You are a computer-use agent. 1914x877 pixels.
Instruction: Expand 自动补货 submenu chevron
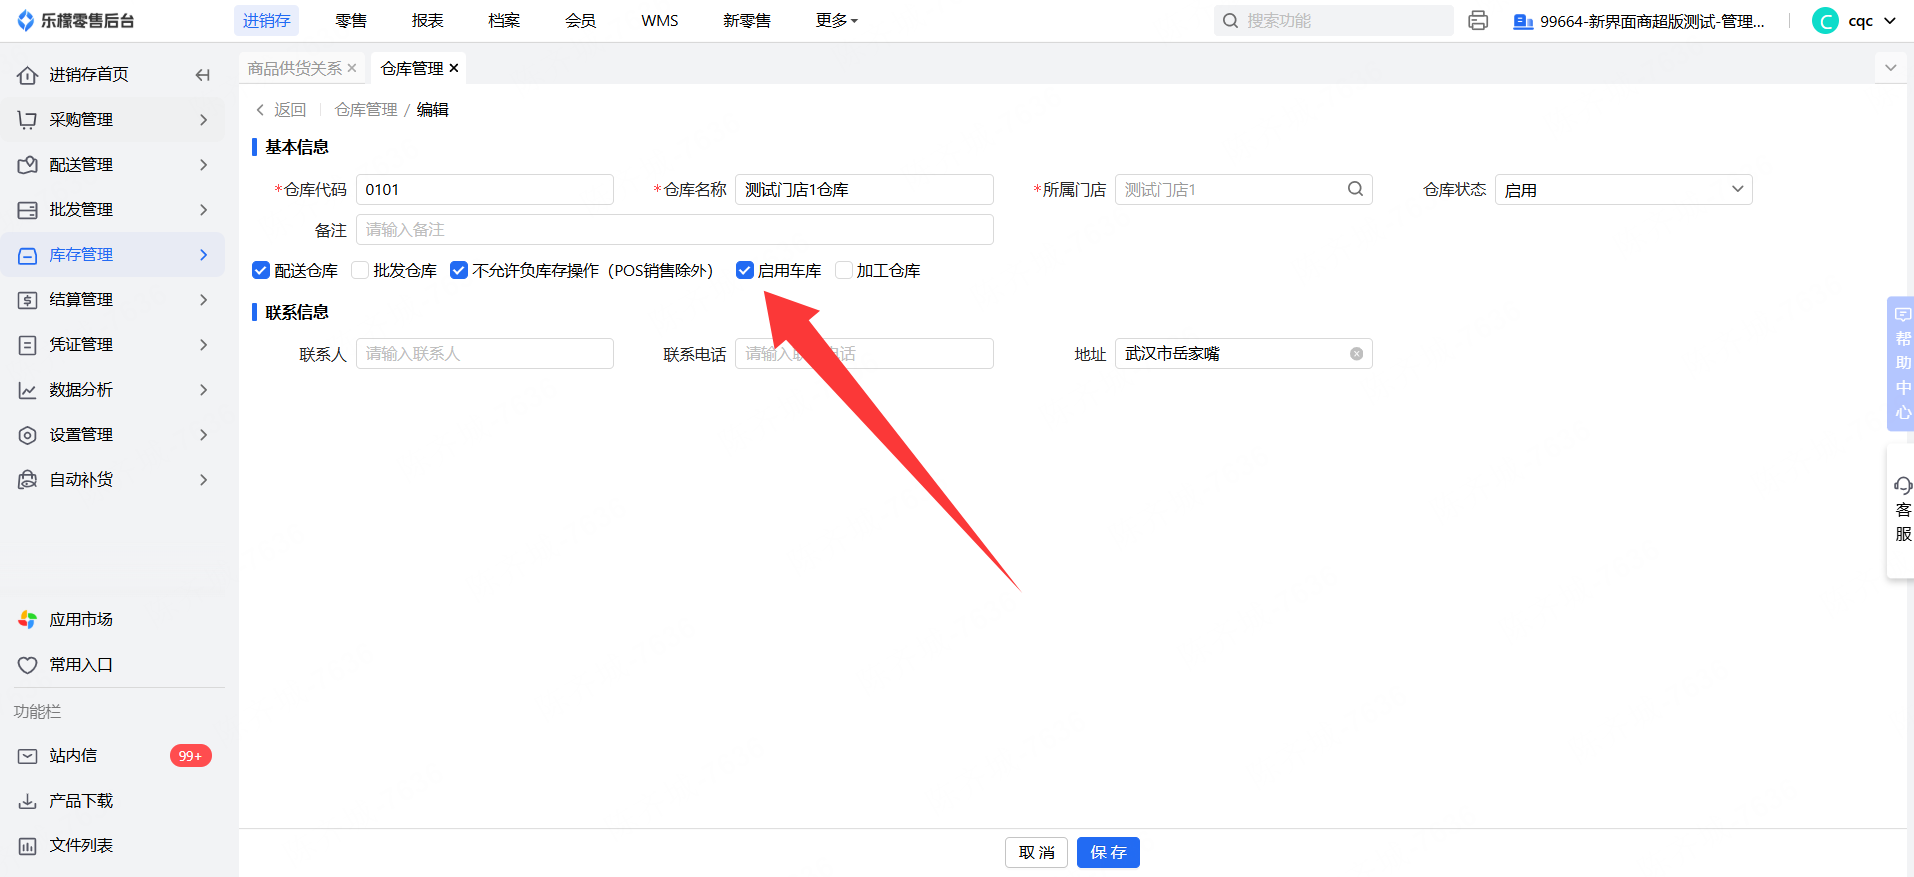click(204, 480)
